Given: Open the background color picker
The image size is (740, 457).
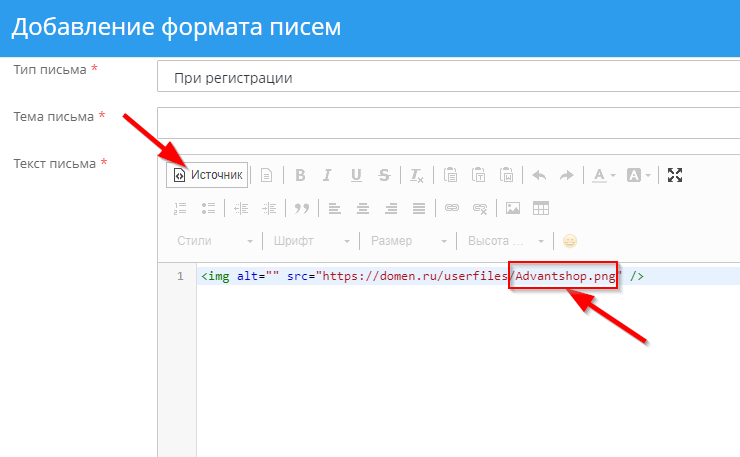Looking at the screenshot, I should click(639, 175).
